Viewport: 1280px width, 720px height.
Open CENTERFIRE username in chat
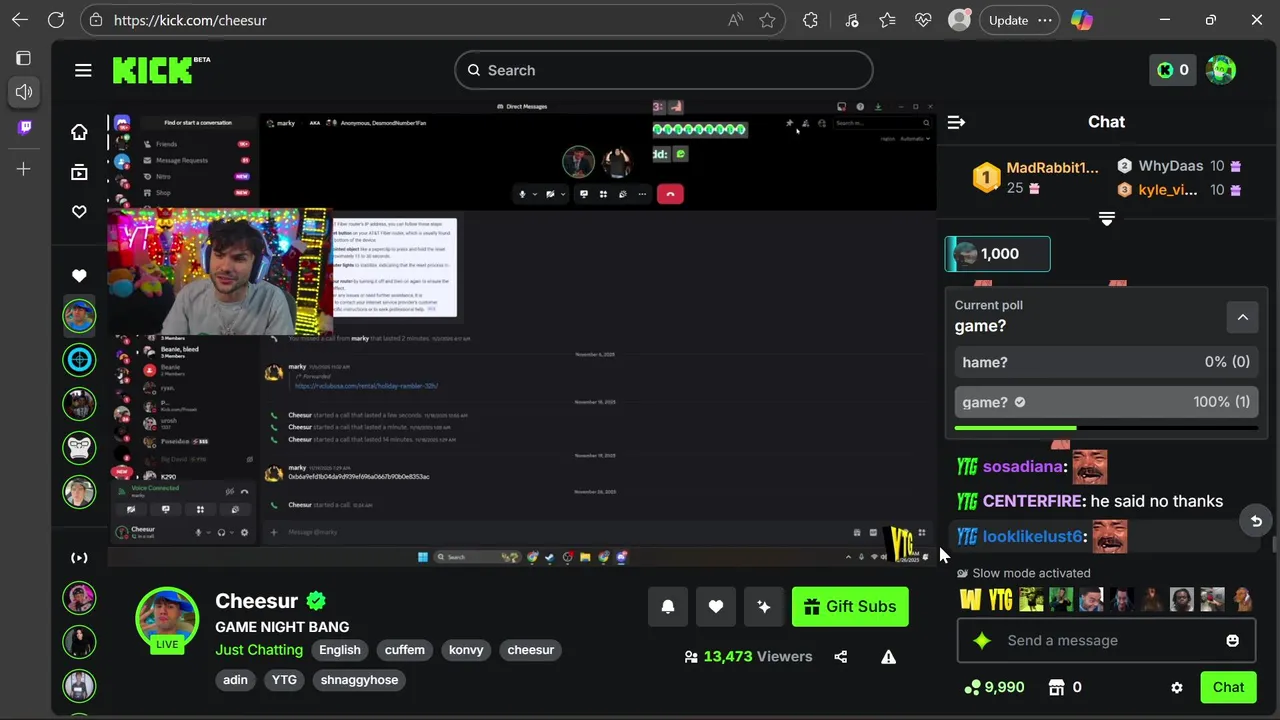coord(1032,501)
